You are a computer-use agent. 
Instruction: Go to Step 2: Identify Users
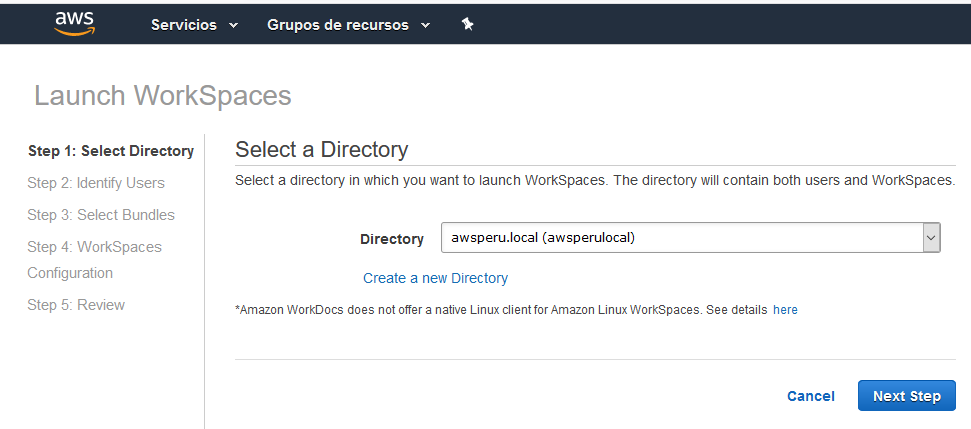[96, 183]
